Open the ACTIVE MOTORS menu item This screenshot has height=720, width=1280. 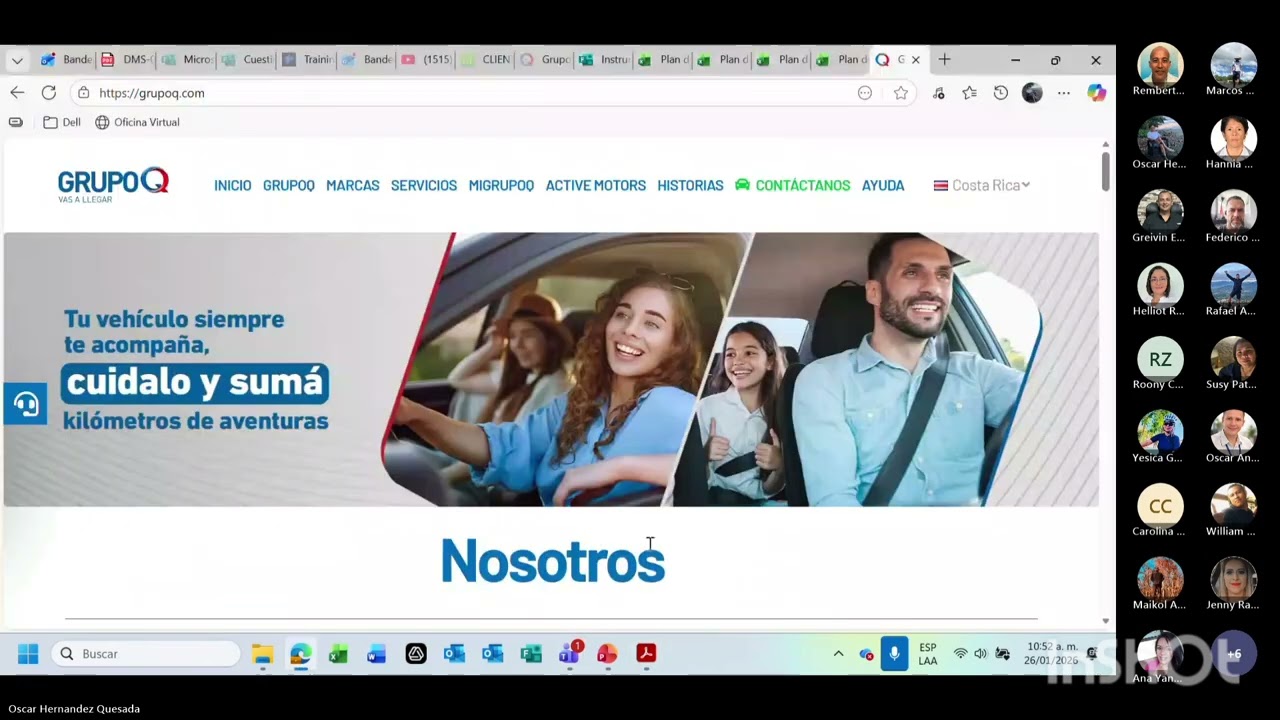coord(596,185)
